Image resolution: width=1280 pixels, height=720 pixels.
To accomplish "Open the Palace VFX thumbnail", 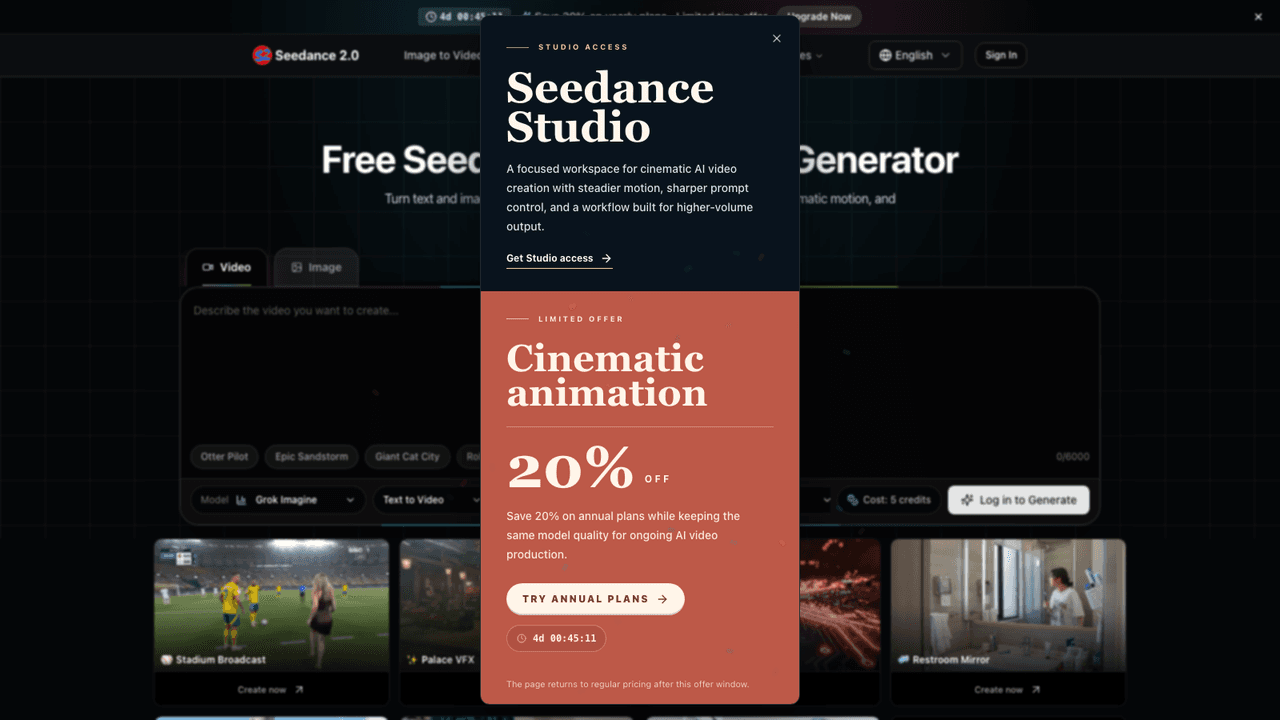I will (440, 605).
